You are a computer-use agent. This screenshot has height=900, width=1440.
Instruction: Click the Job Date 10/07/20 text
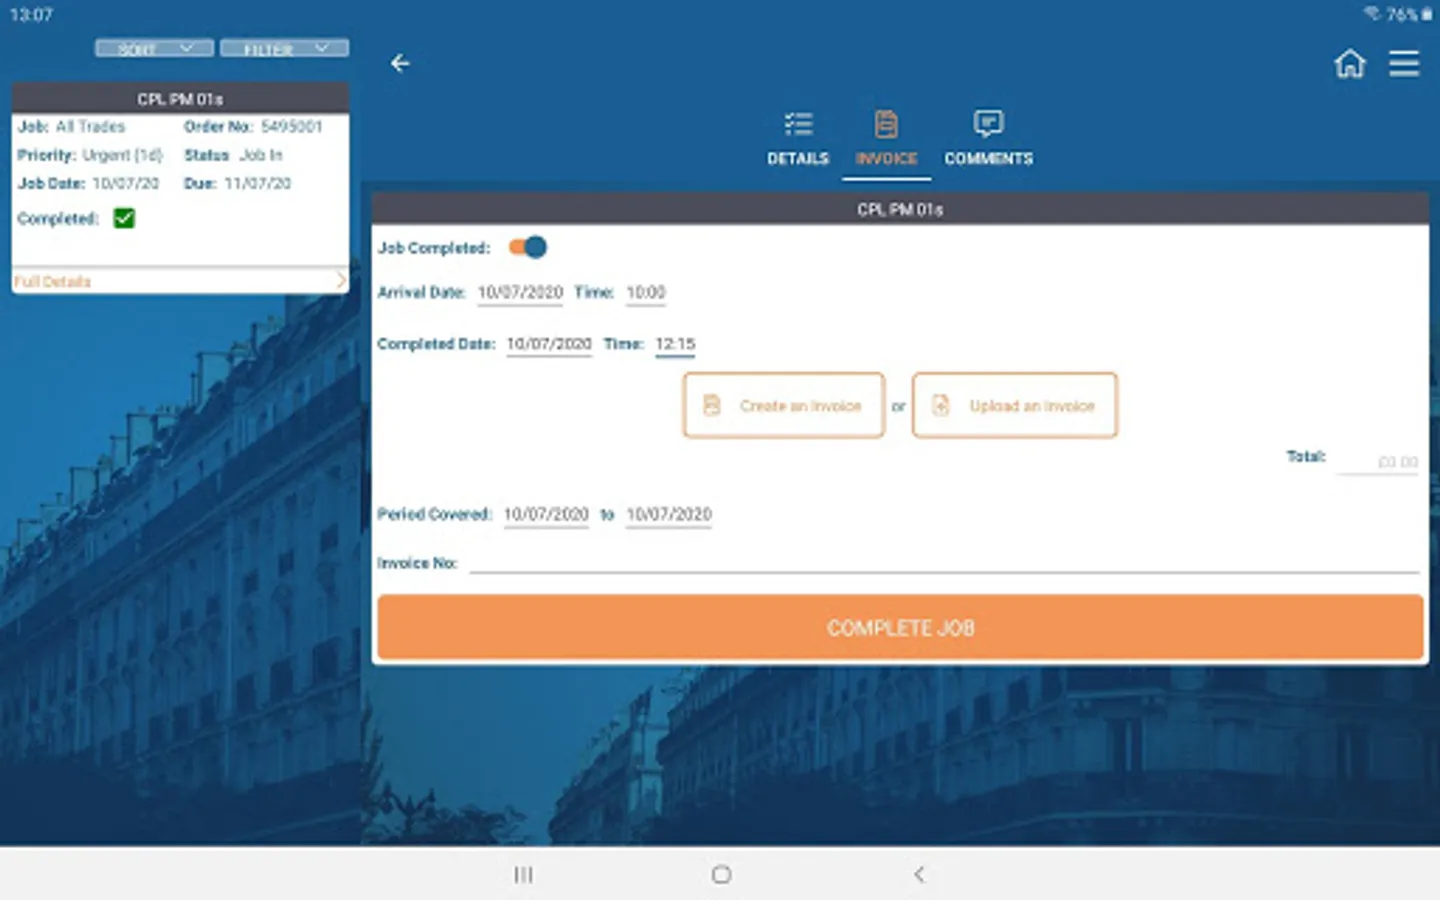88,184
